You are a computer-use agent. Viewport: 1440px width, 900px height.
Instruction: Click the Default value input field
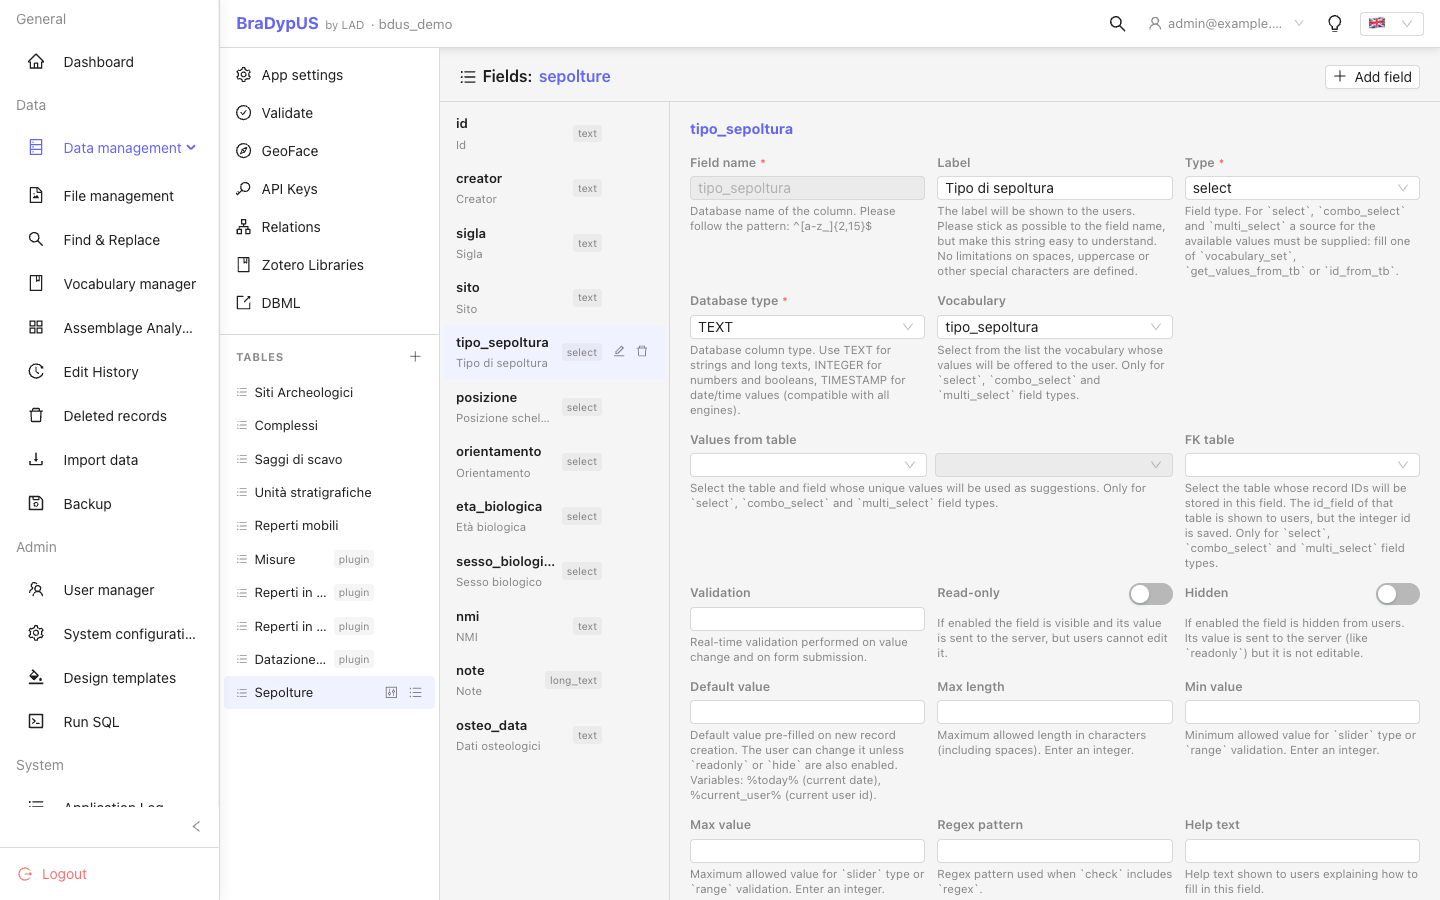click(807, 712)
